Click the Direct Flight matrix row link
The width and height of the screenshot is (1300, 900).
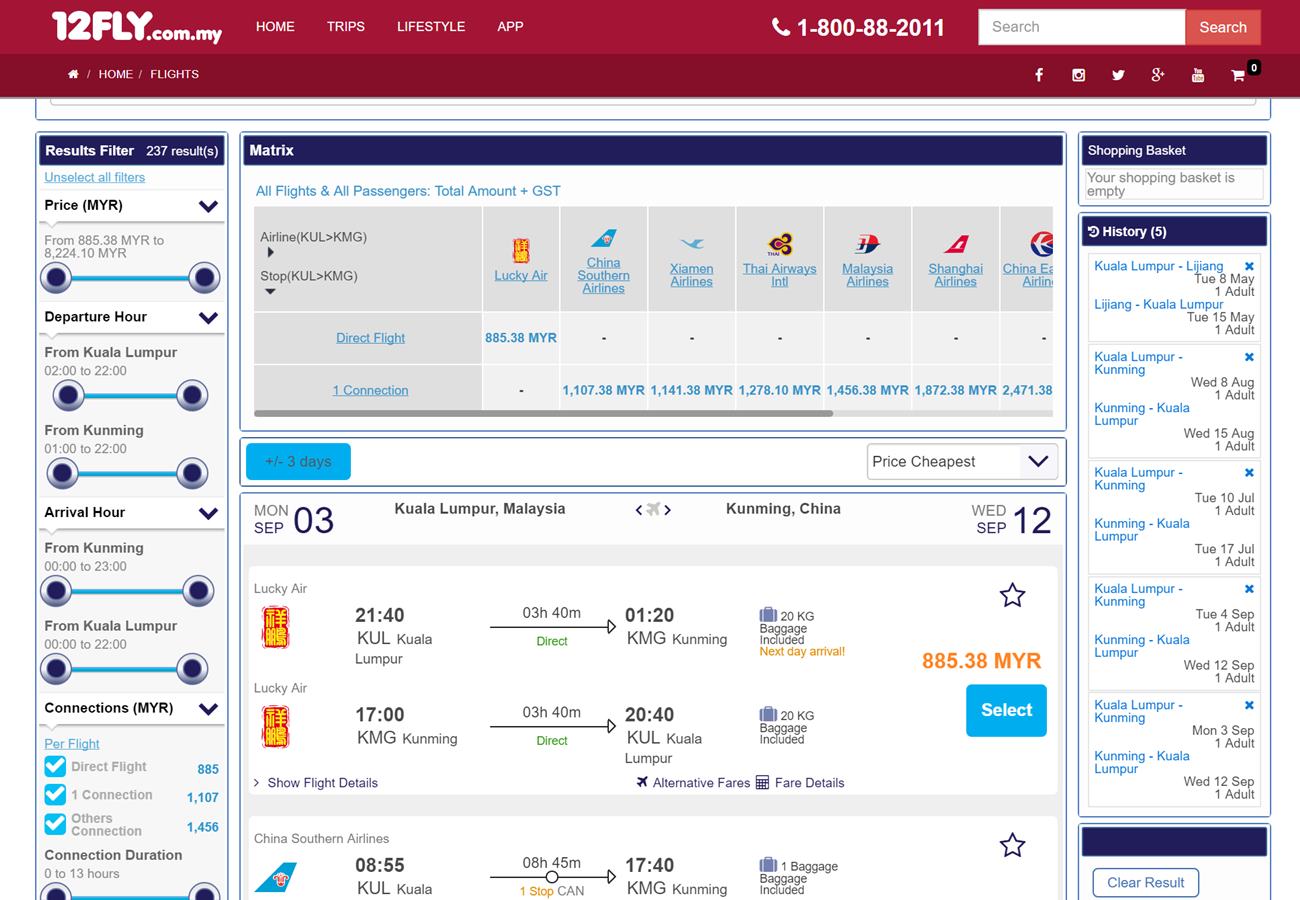(x=370, y=338)
